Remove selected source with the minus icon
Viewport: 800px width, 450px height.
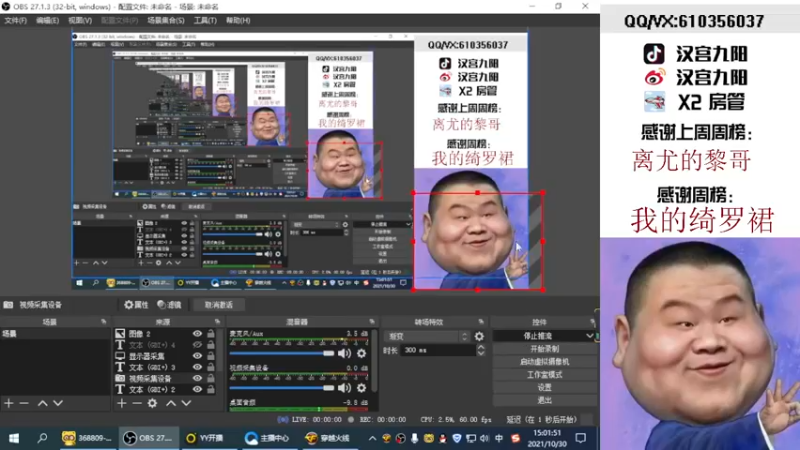(x=137, y=403)
